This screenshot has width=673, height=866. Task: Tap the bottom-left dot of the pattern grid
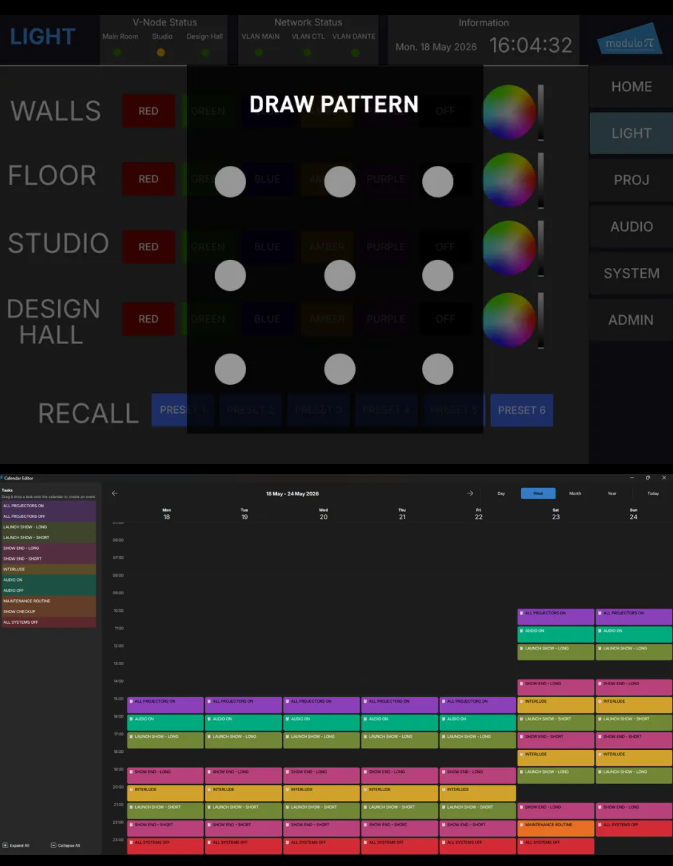click(x=230, y=369)
